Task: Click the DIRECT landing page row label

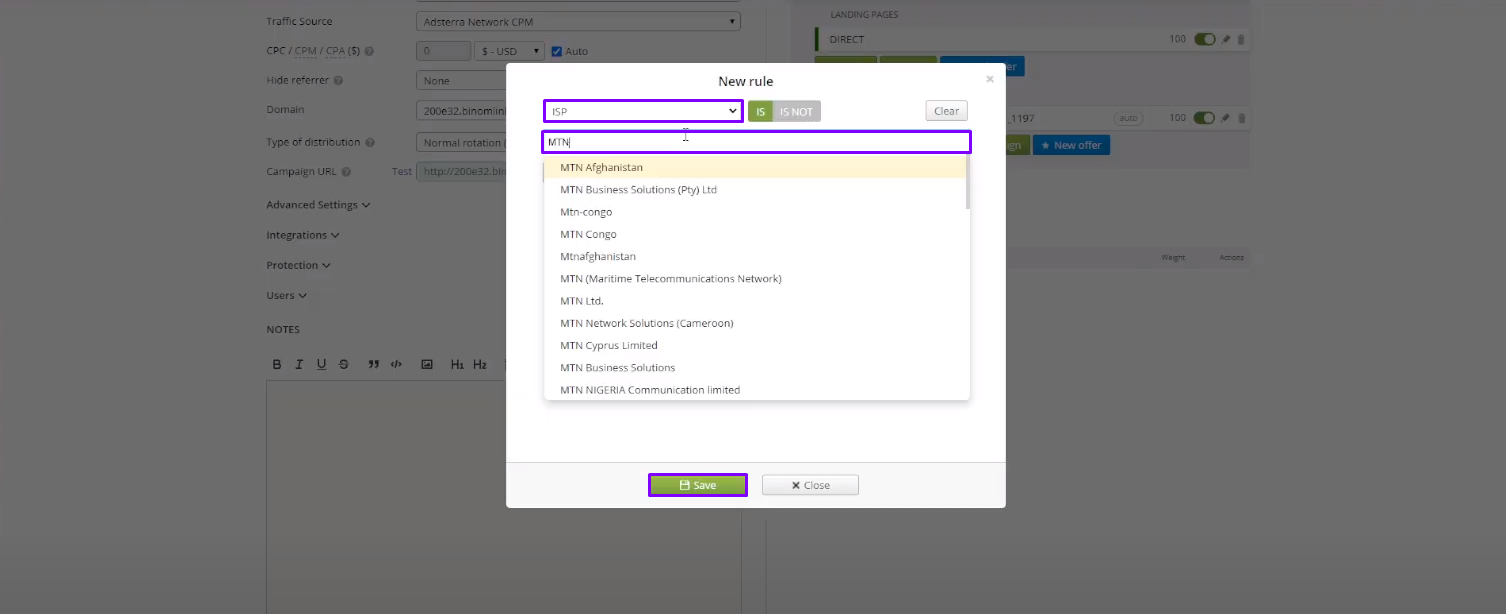Action: [846, 39]
